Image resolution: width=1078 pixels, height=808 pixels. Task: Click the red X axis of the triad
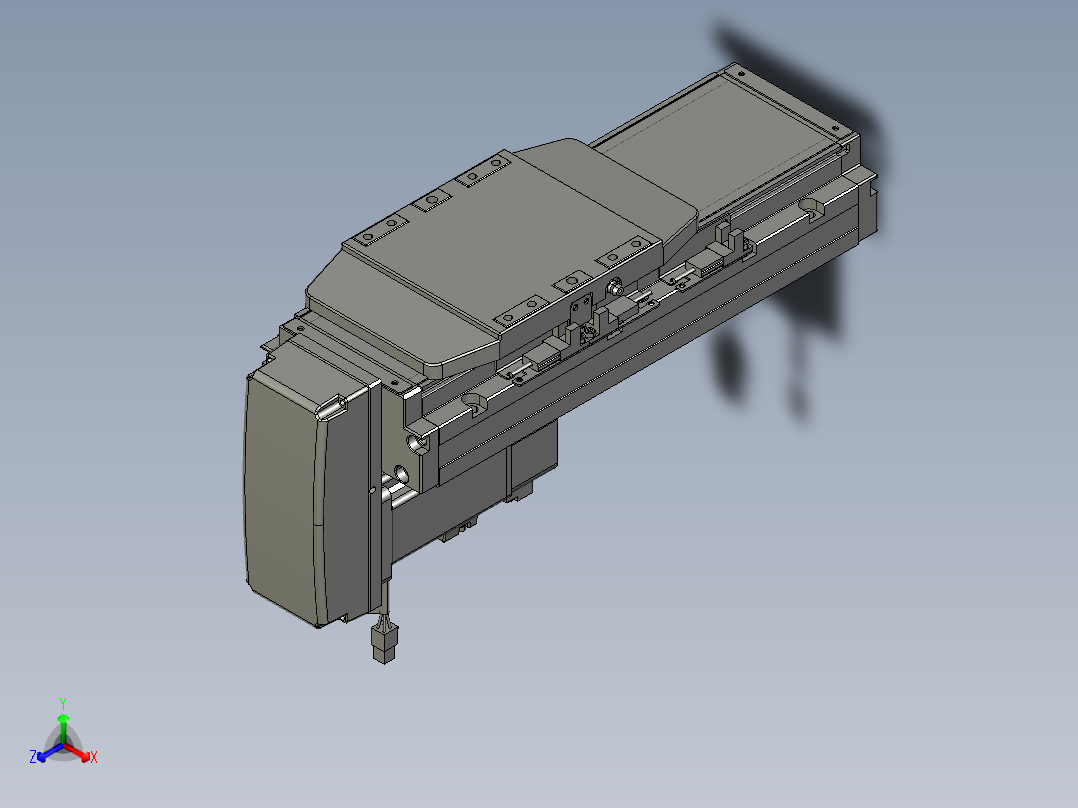[x=78, y=752]
